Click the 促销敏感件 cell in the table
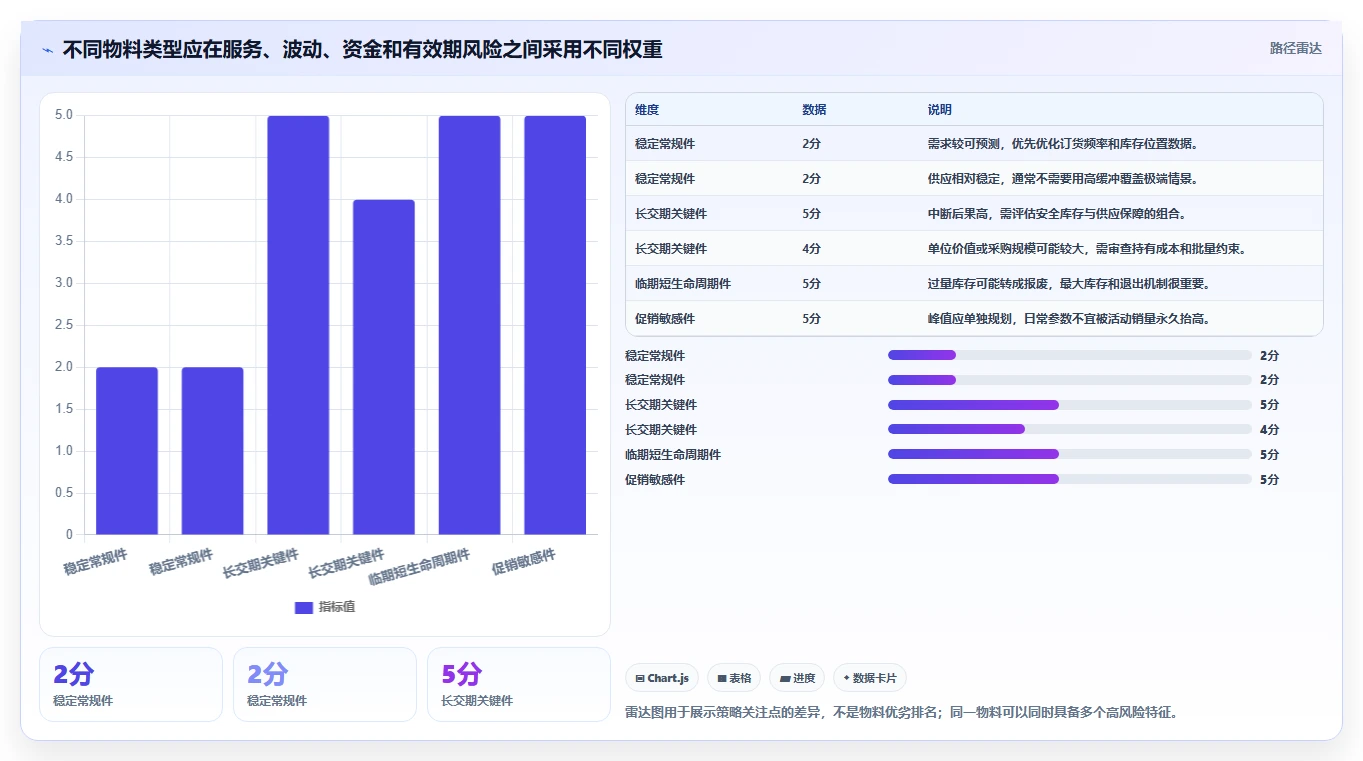The height and width of the screenshot is (761, 1363). [665, 319]
